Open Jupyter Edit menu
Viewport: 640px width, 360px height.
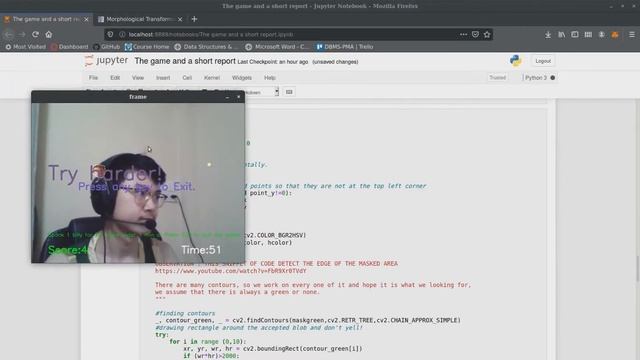coord(115,78)
